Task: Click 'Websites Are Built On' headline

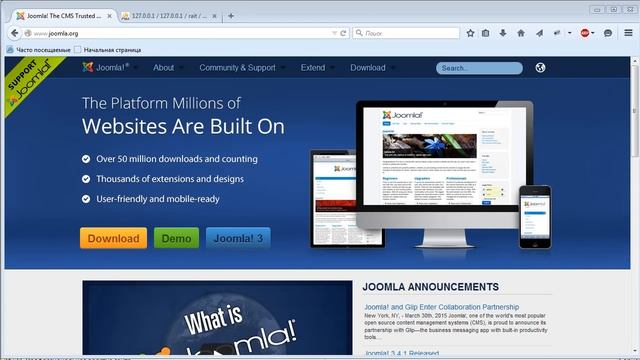Action: [183, 127]
